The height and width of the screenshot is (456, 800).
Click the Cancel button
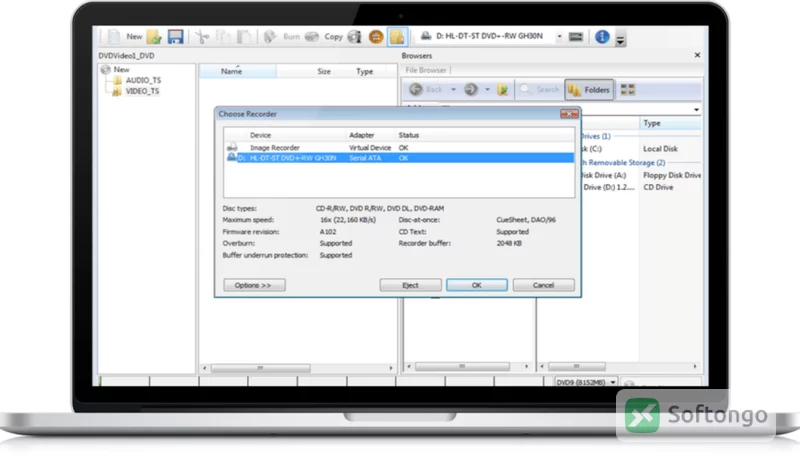[543, 285]
